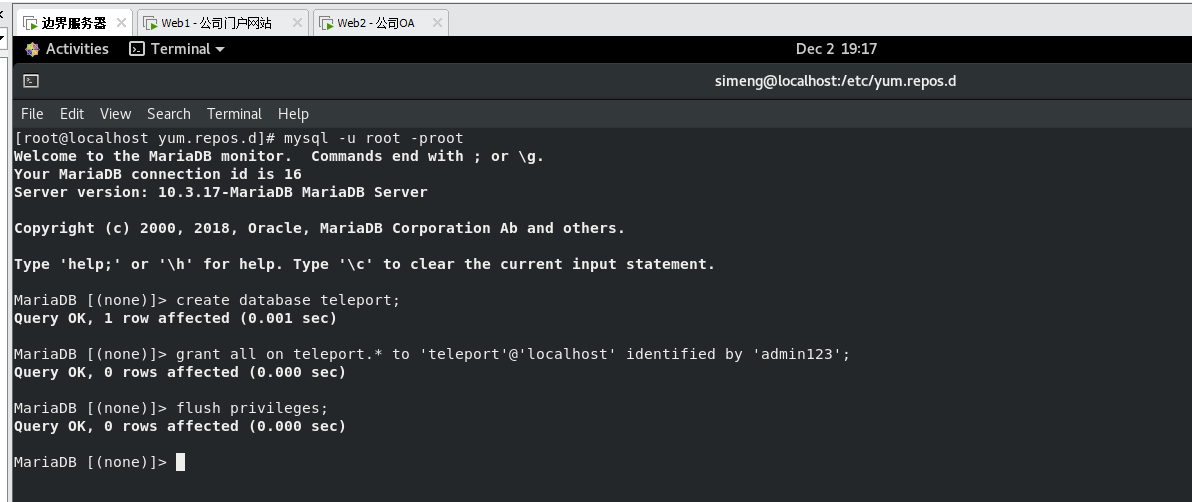Click the MariaDB prompt cursor line
Image resolution: width=1192 pixels, height=502 pixels.
click(180, 462)
